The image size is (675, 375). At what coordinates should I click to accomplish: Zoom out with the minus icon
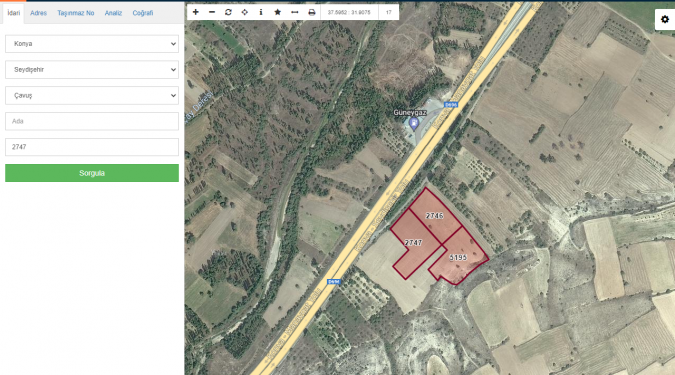212,12
